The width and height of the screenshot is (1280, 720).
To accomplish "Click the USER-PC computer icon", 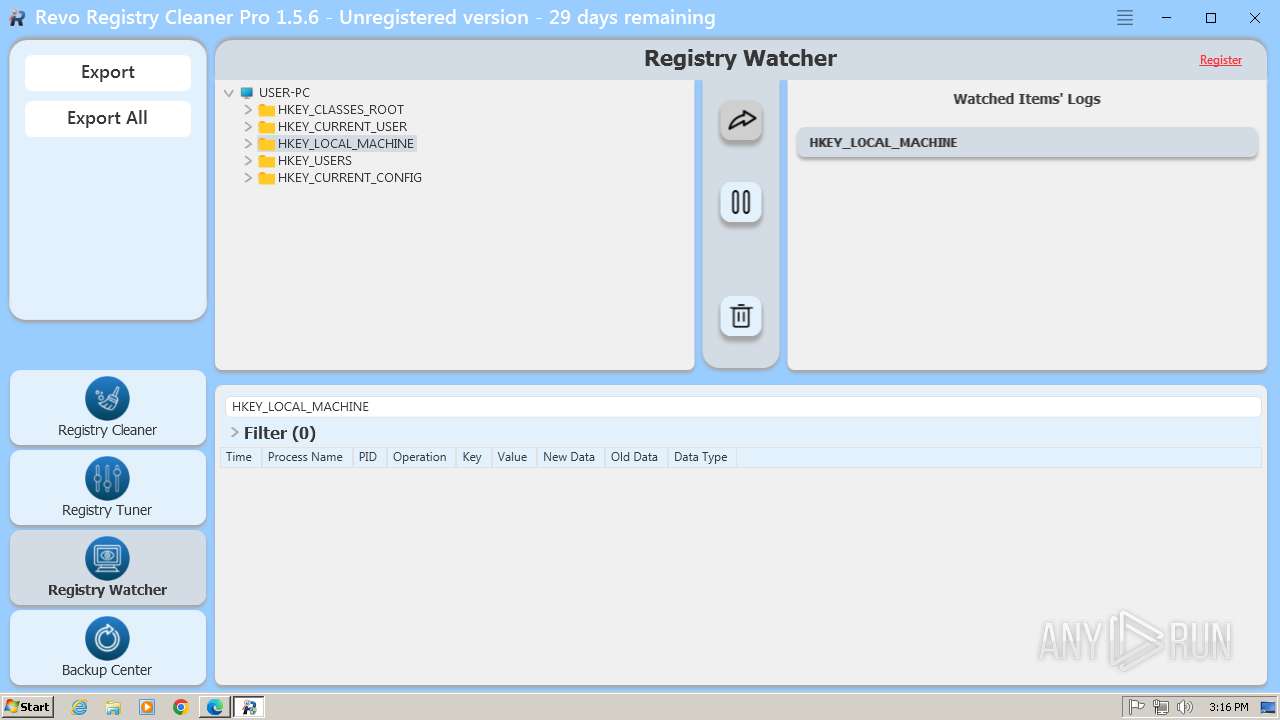I will 247,93.
